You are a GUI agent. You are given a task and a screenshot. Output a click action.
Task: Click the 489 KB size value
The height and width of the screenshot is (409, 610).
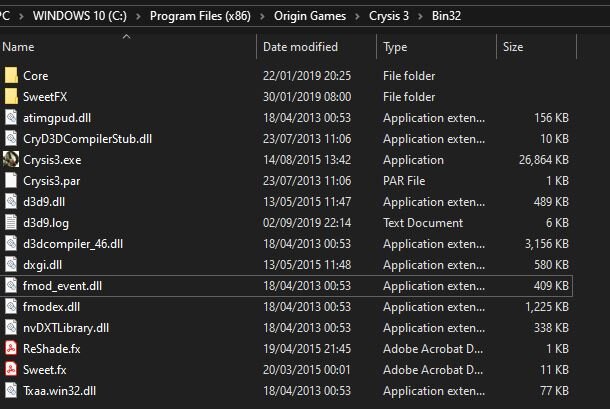click(x=551, y=202)
